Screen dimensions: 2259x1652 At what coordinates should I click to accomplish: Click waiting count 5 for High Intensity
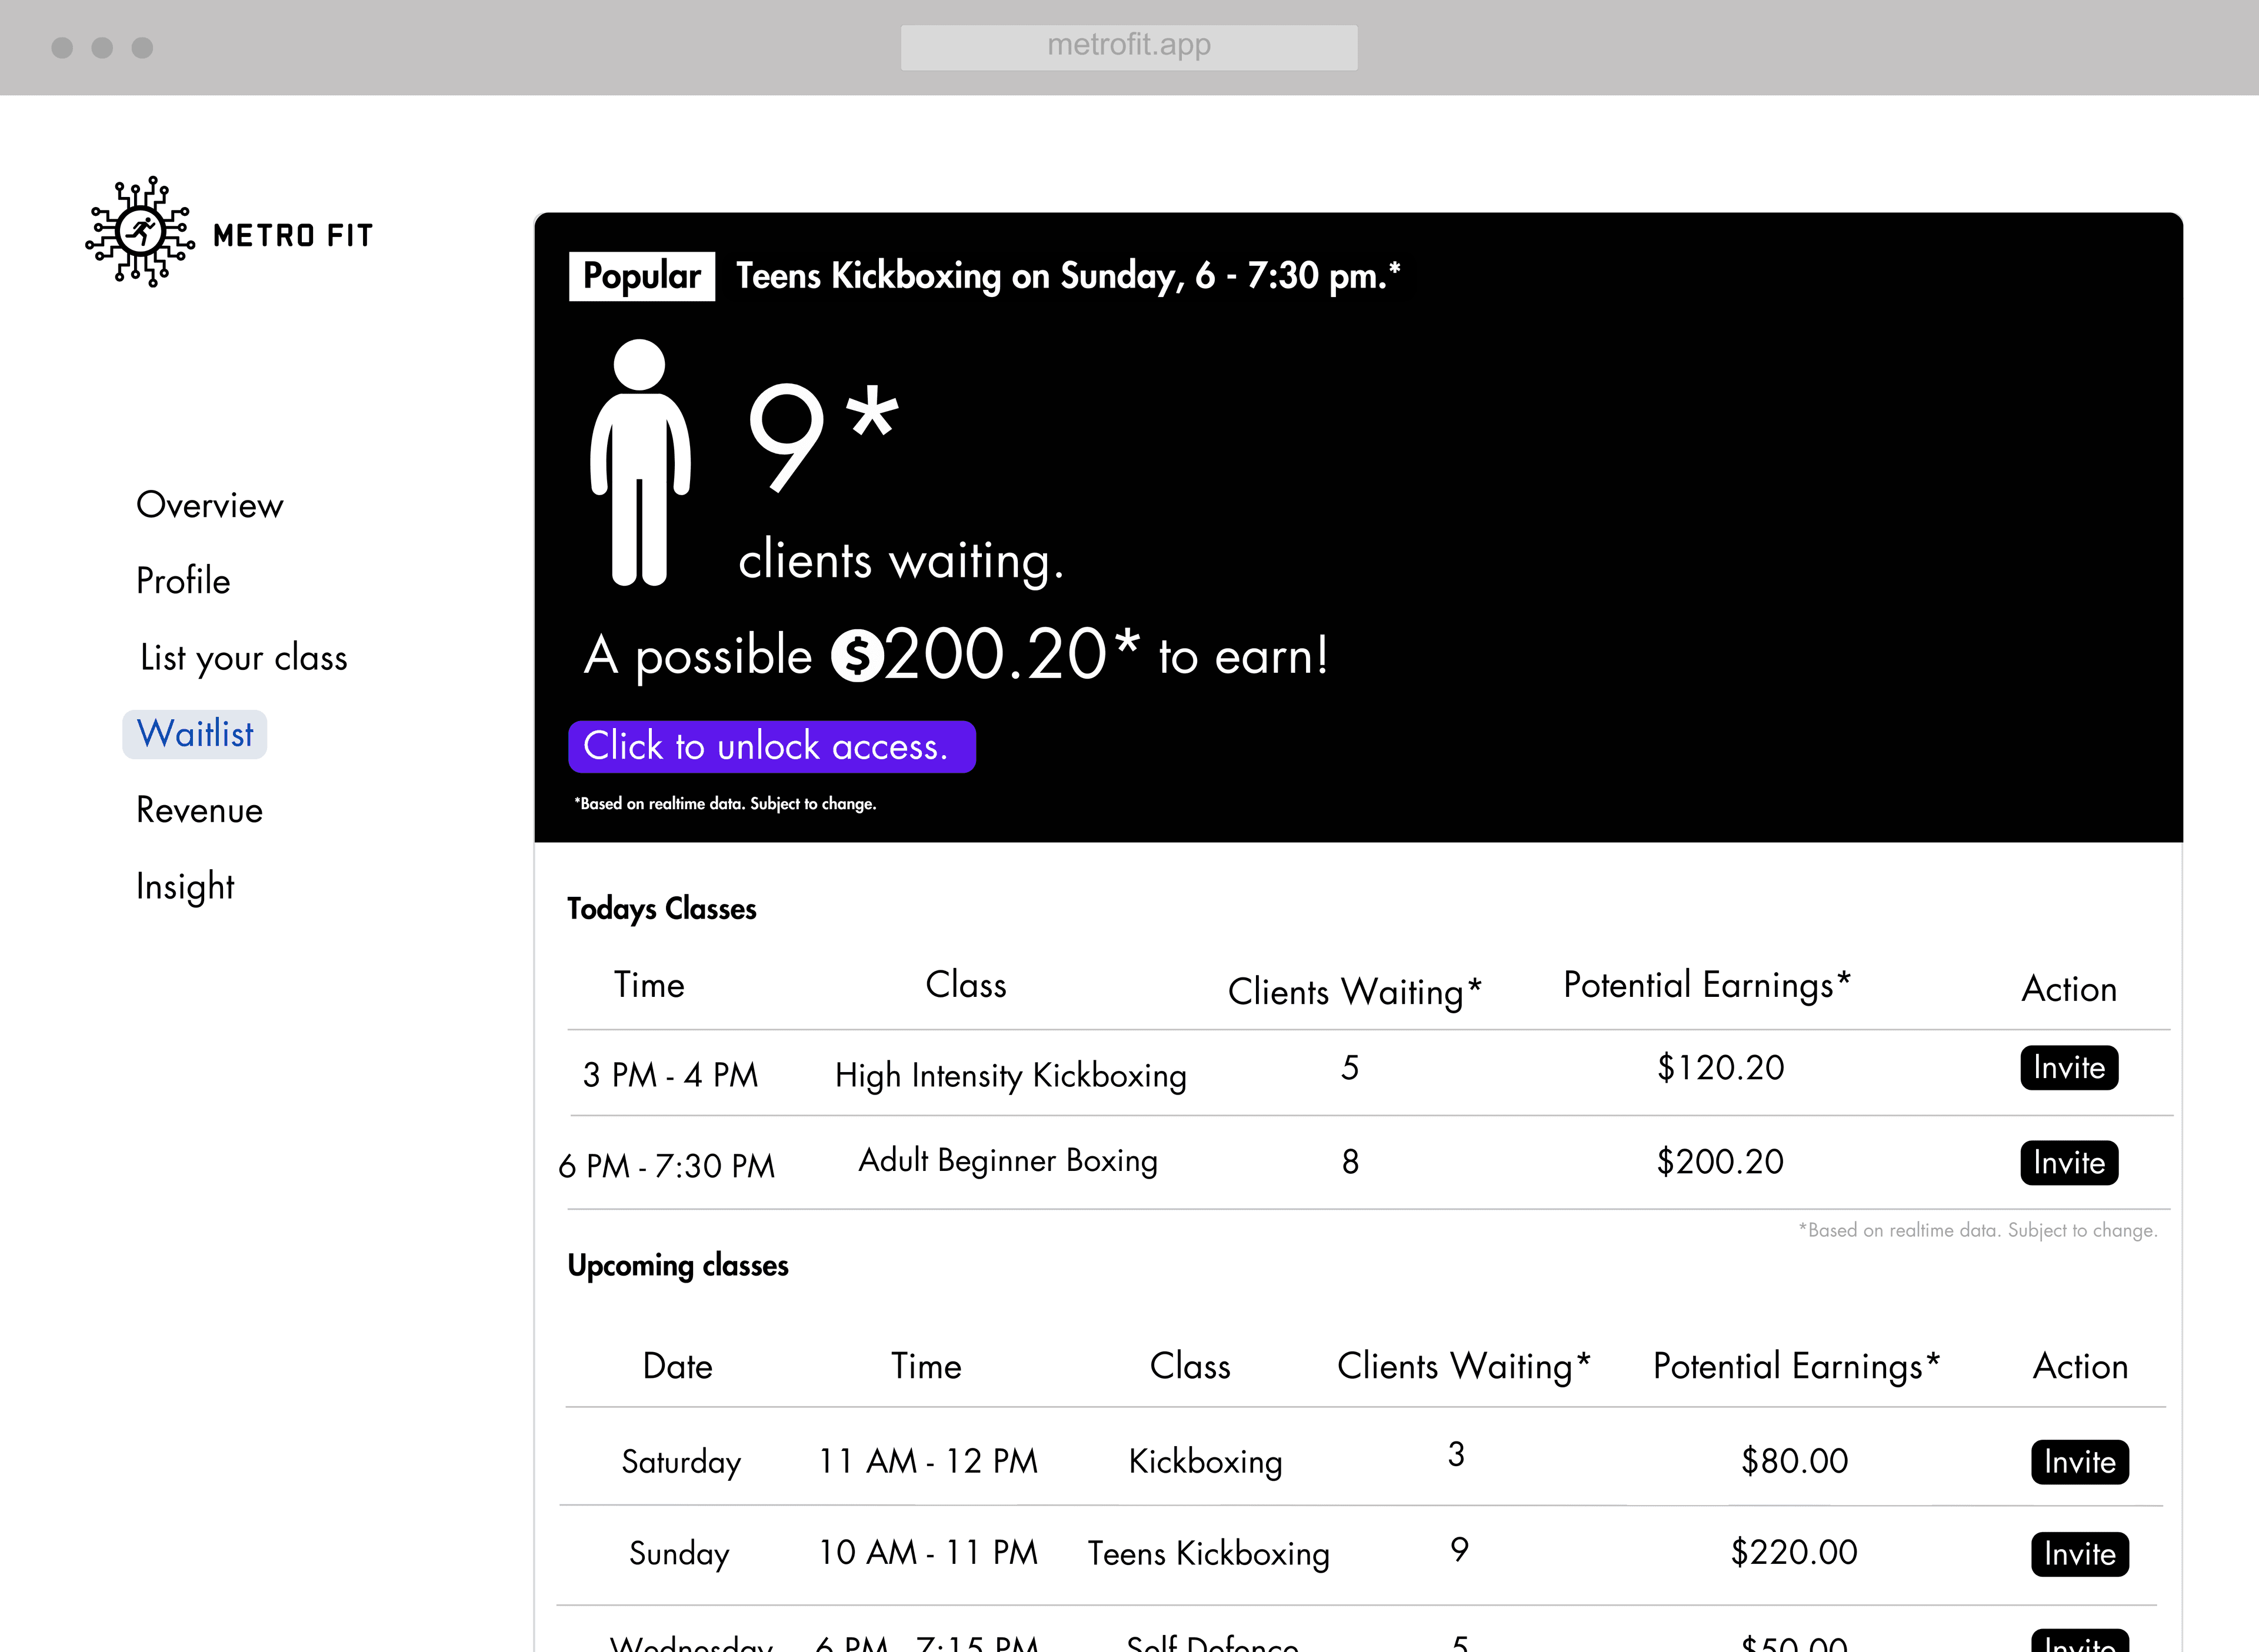[1350, 1068]
